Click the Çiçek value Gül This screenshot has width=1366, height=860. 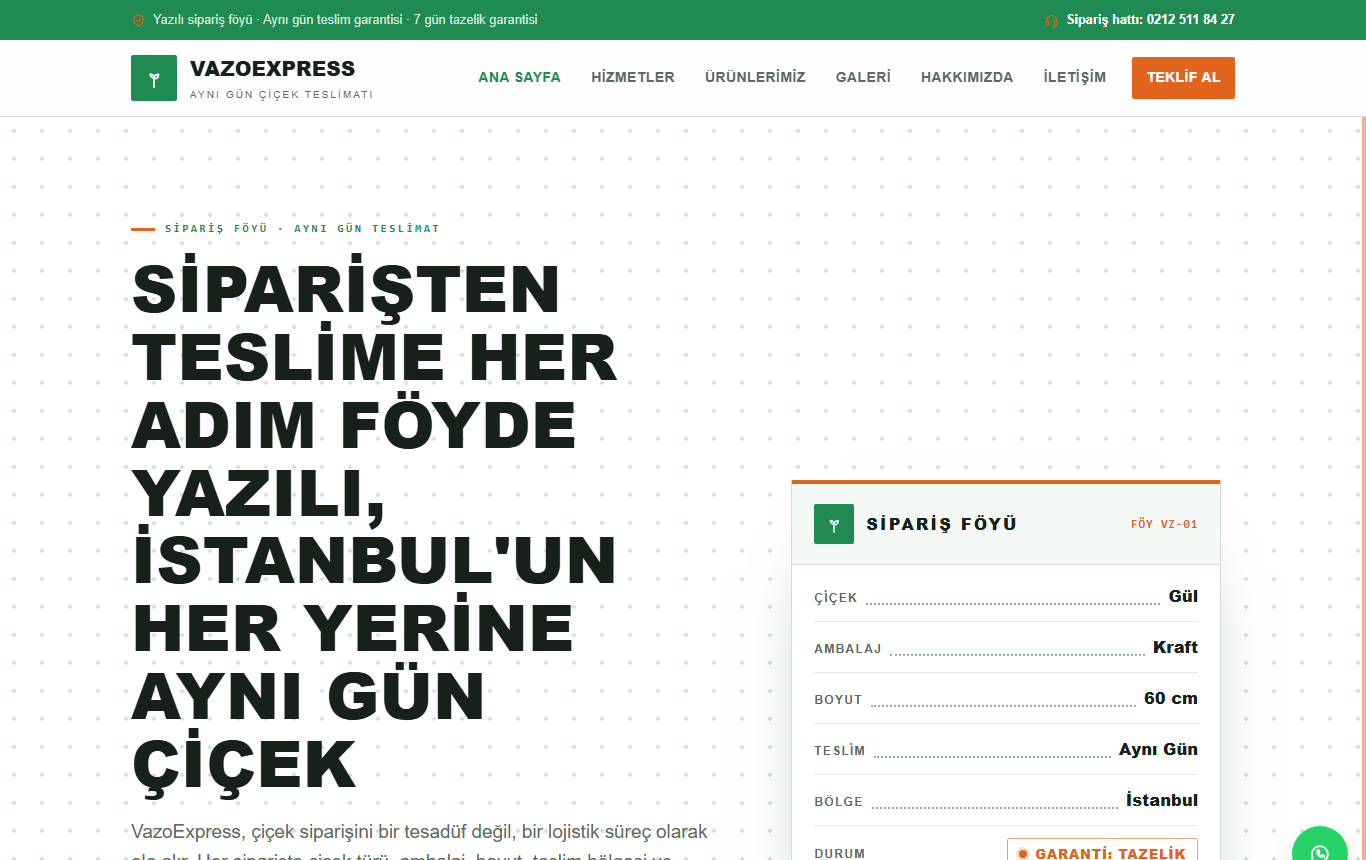coord(1183,596)
